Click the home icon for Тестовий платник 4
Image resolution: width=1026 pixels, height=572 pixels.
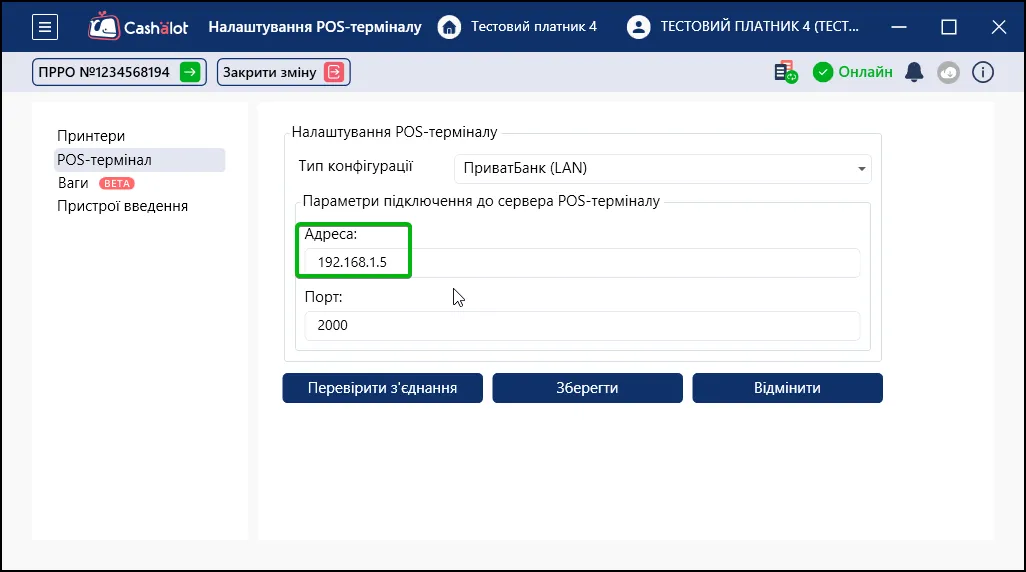(449, 27)
